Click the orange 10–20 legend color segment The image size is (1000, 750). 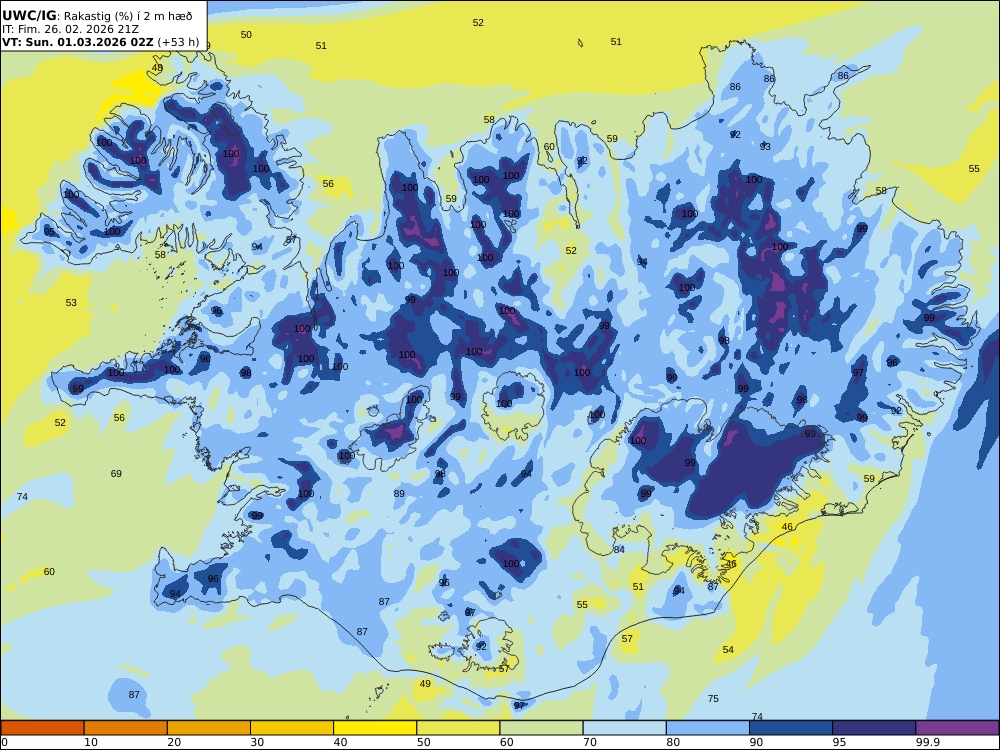tap(126, 728)
